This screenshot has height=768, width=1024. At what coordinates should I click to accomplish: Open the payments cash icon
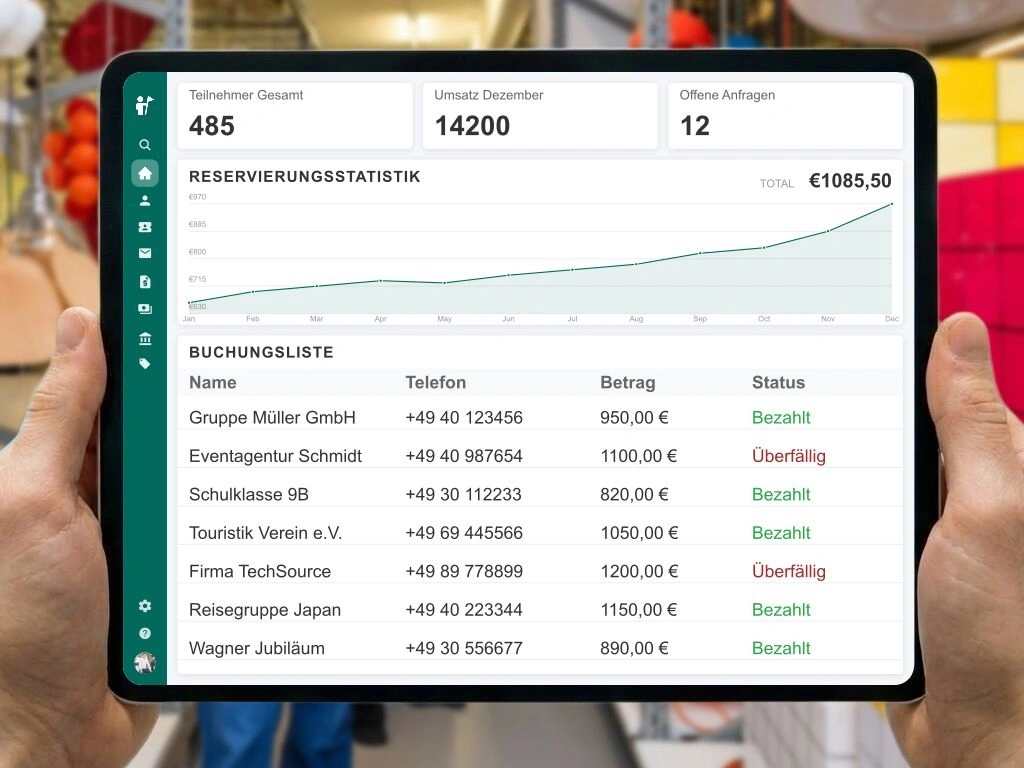pos(145,309)
